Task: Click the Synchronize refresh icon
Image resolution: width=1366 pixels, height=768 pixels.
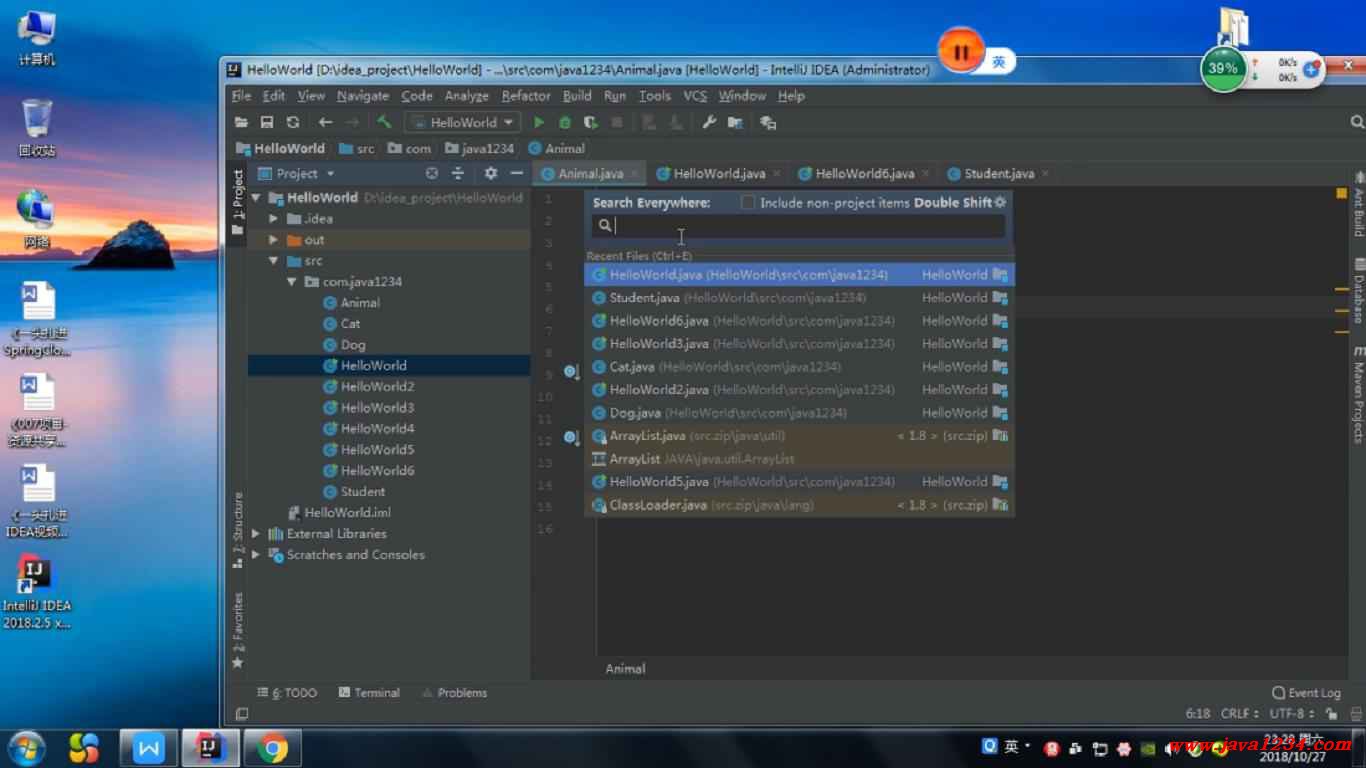Action: [293, 122]
